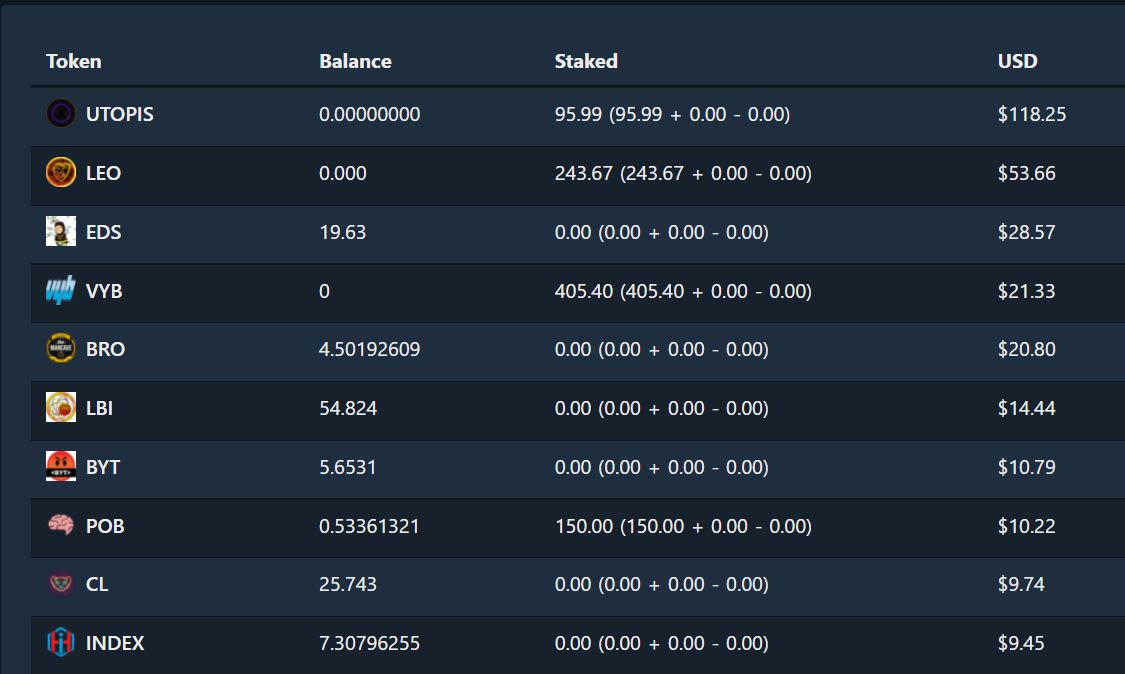
Task: Click the UTOPIS token icon
Action: tap(61, 113)
